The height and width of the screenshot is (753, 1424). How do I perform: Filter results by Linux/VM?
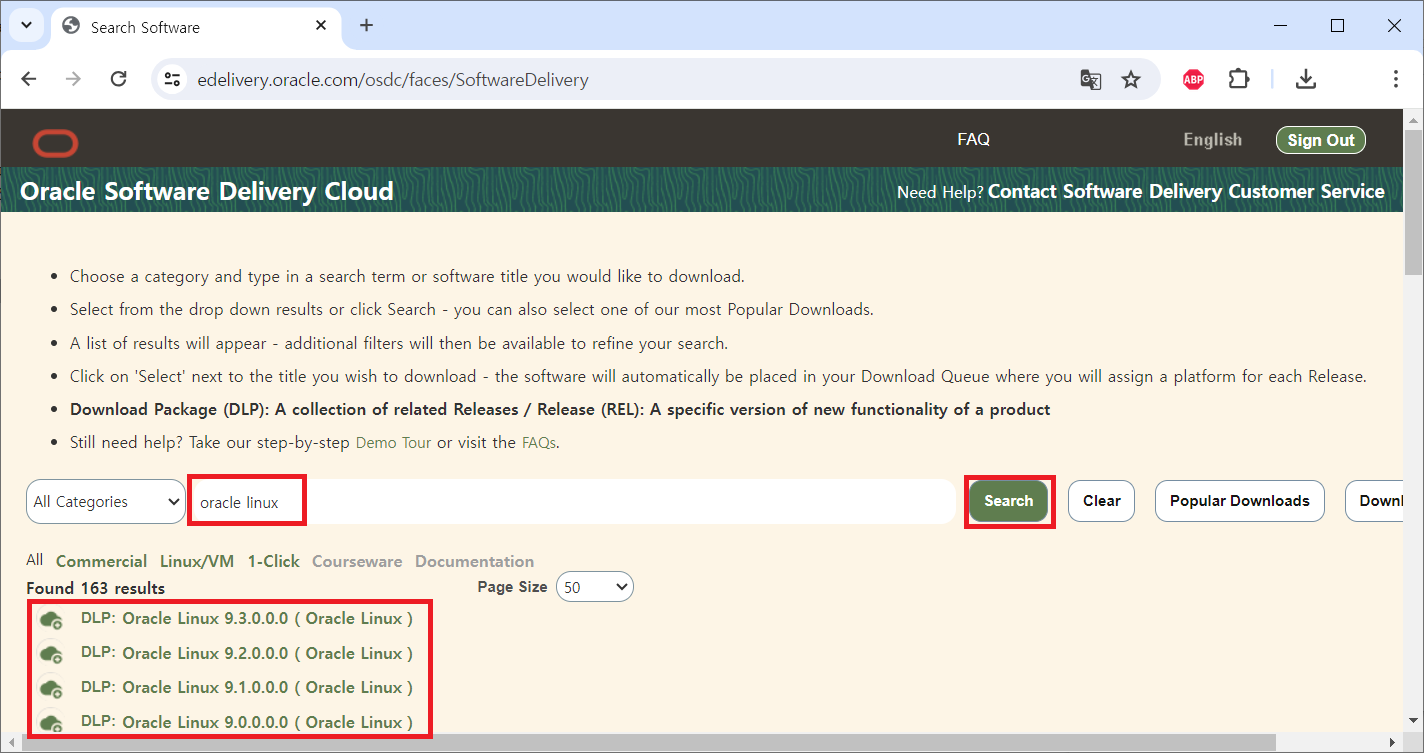197,561
